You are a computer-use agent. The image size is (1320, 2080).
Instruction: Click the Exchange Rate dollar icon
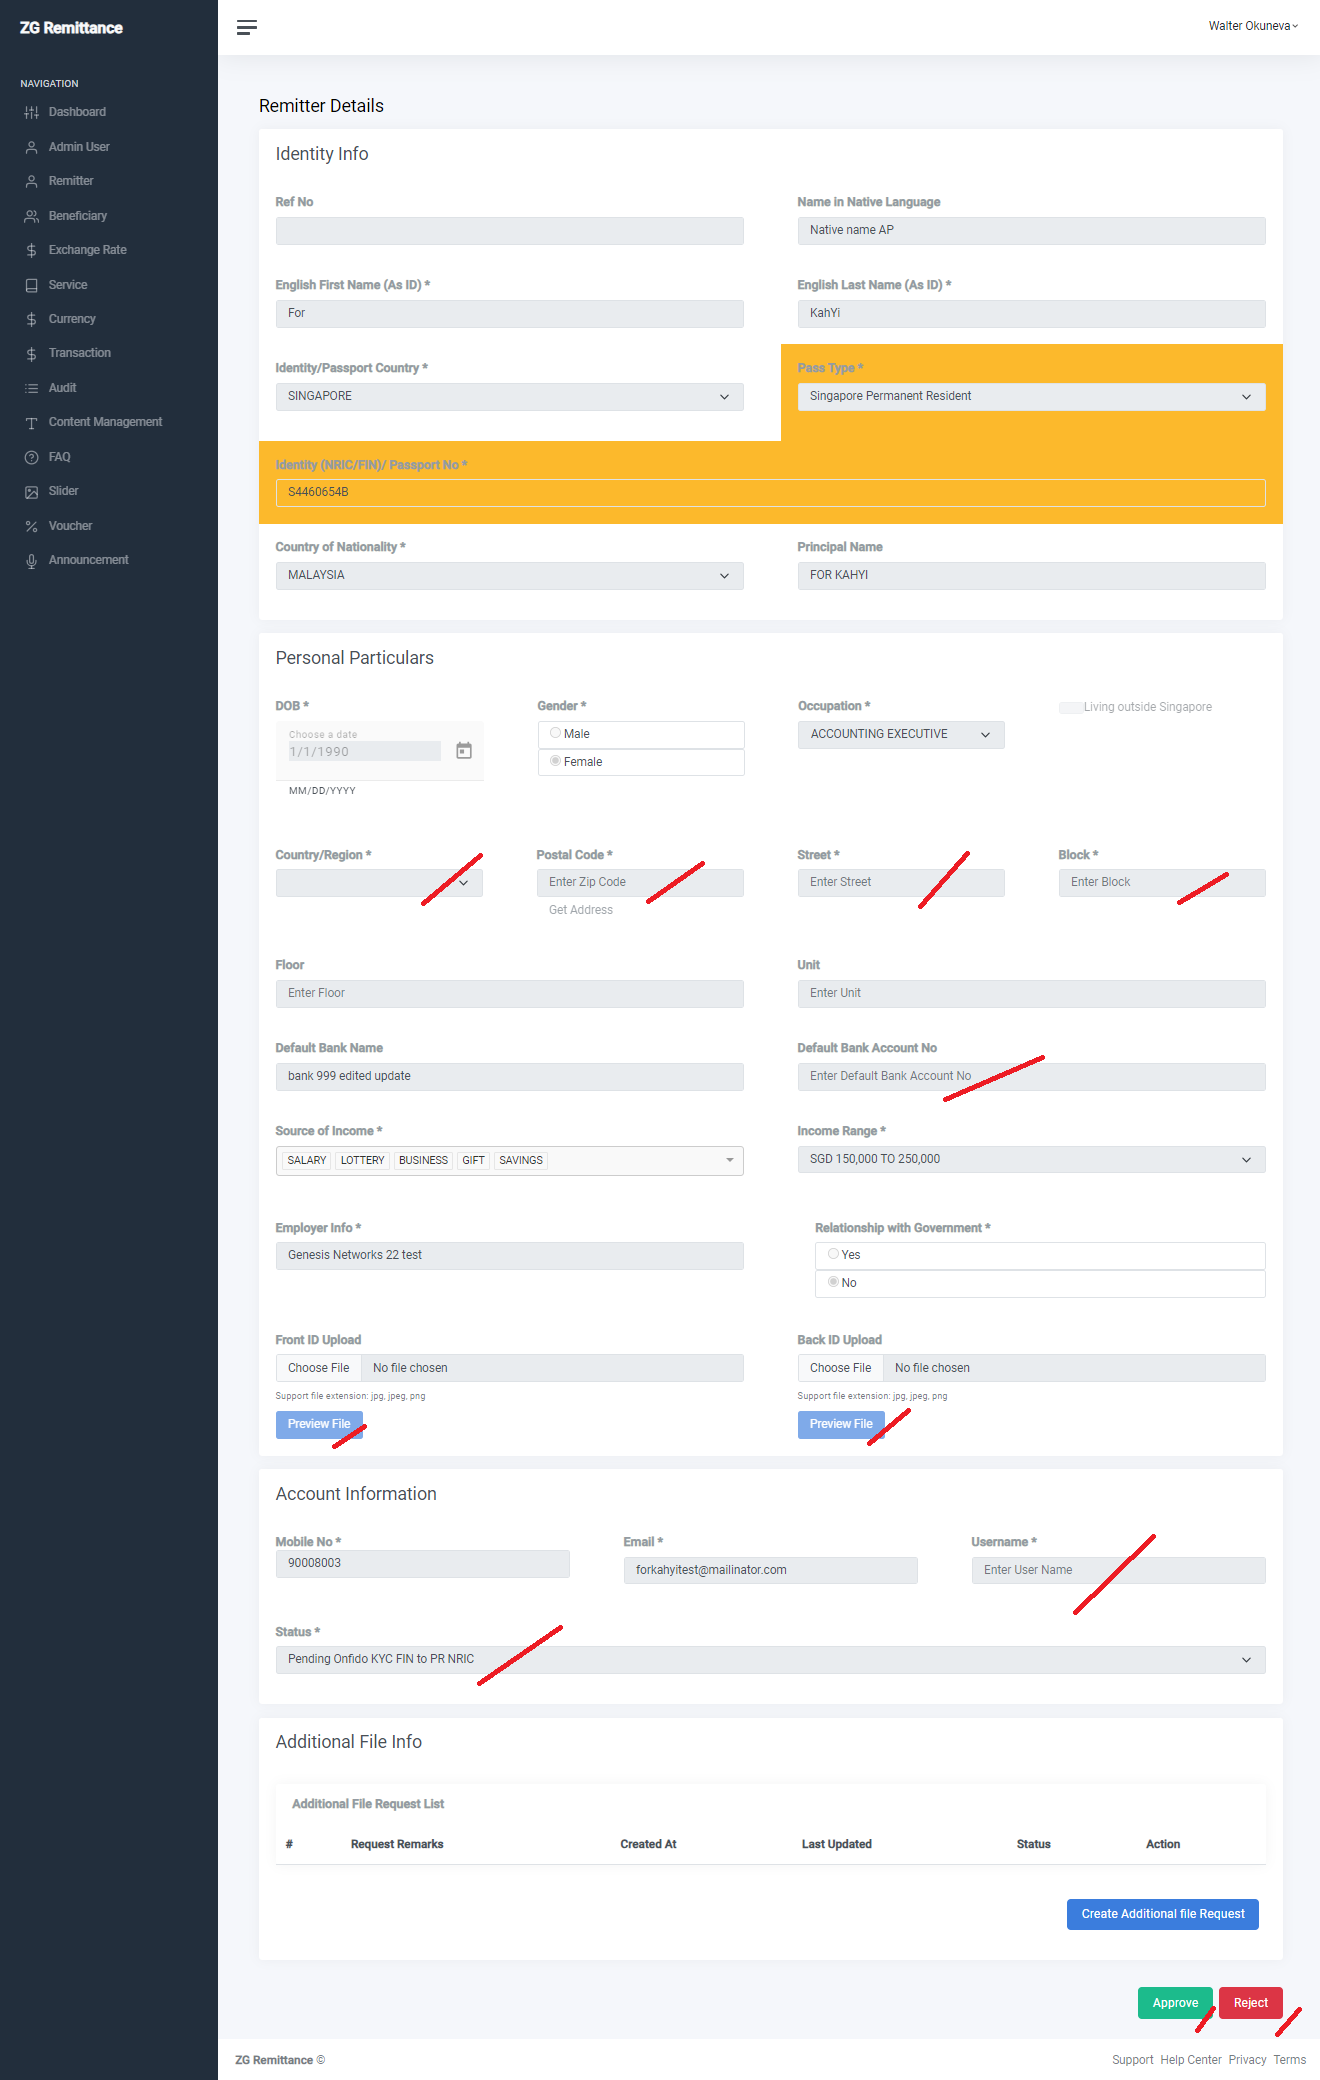[x=32, y=250]
